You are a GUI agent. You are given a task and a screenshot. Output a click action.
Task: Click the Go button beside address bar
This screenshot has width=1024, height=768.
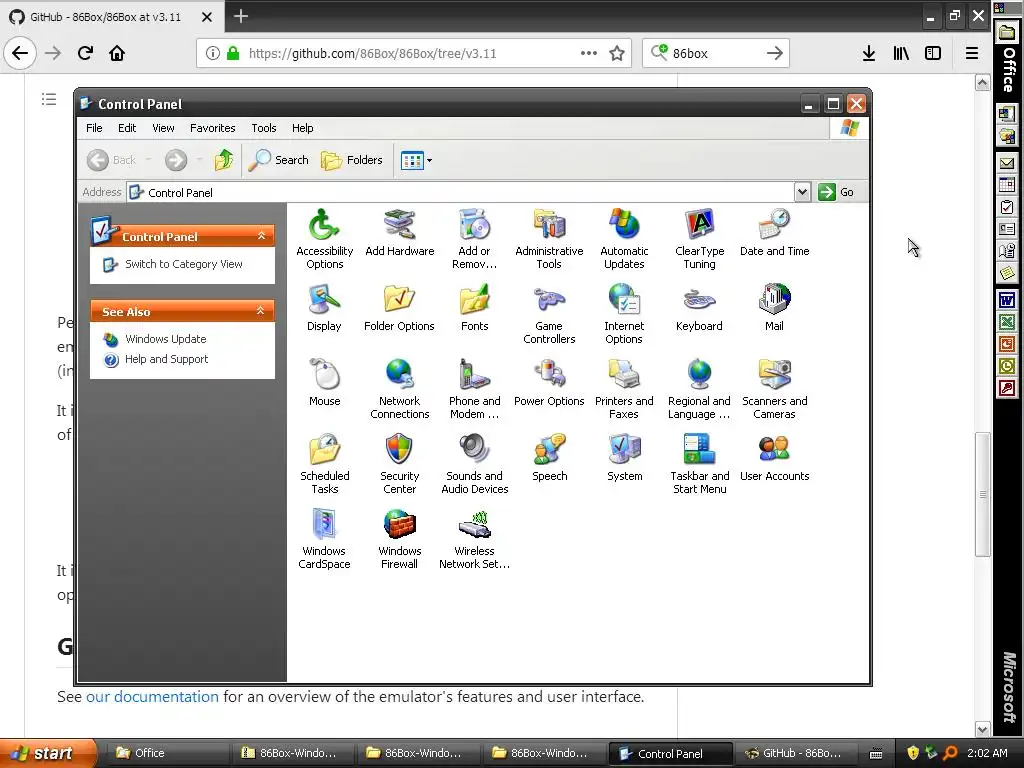click(x=836, y=192)
